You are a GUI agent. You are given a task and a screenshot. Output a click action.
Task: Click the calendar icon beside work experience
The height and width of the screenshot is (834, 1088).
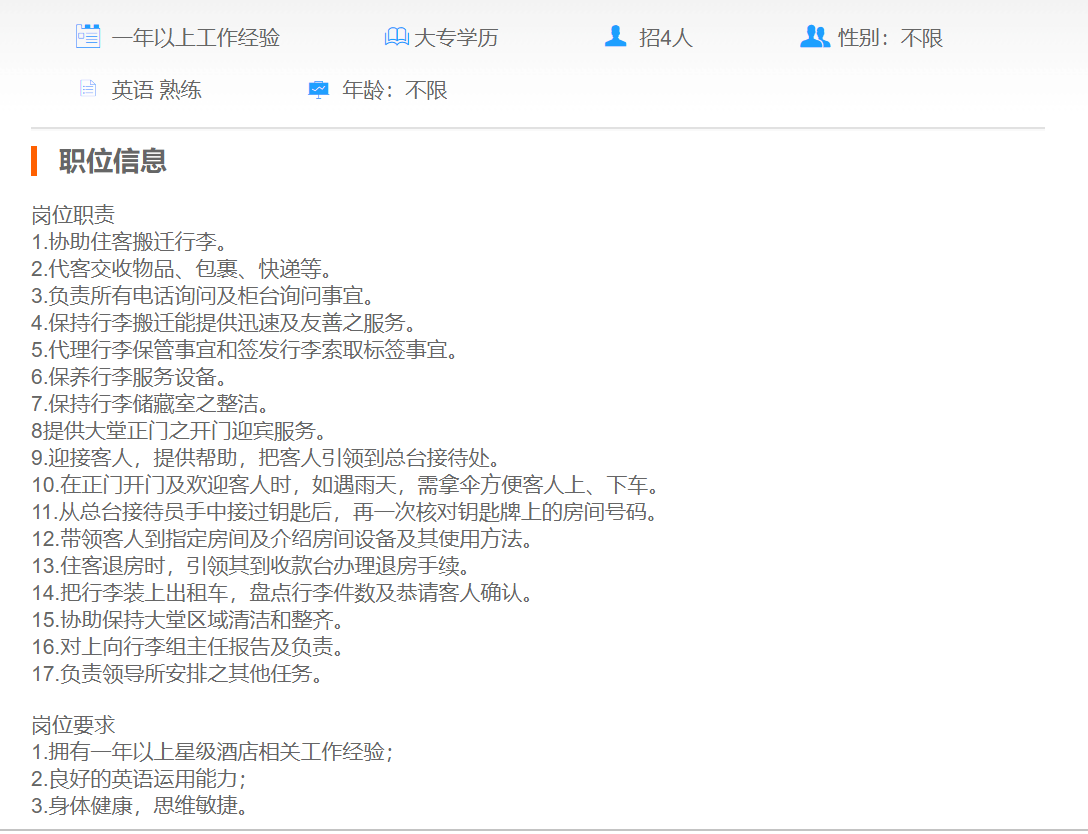[x=88, y=37]
